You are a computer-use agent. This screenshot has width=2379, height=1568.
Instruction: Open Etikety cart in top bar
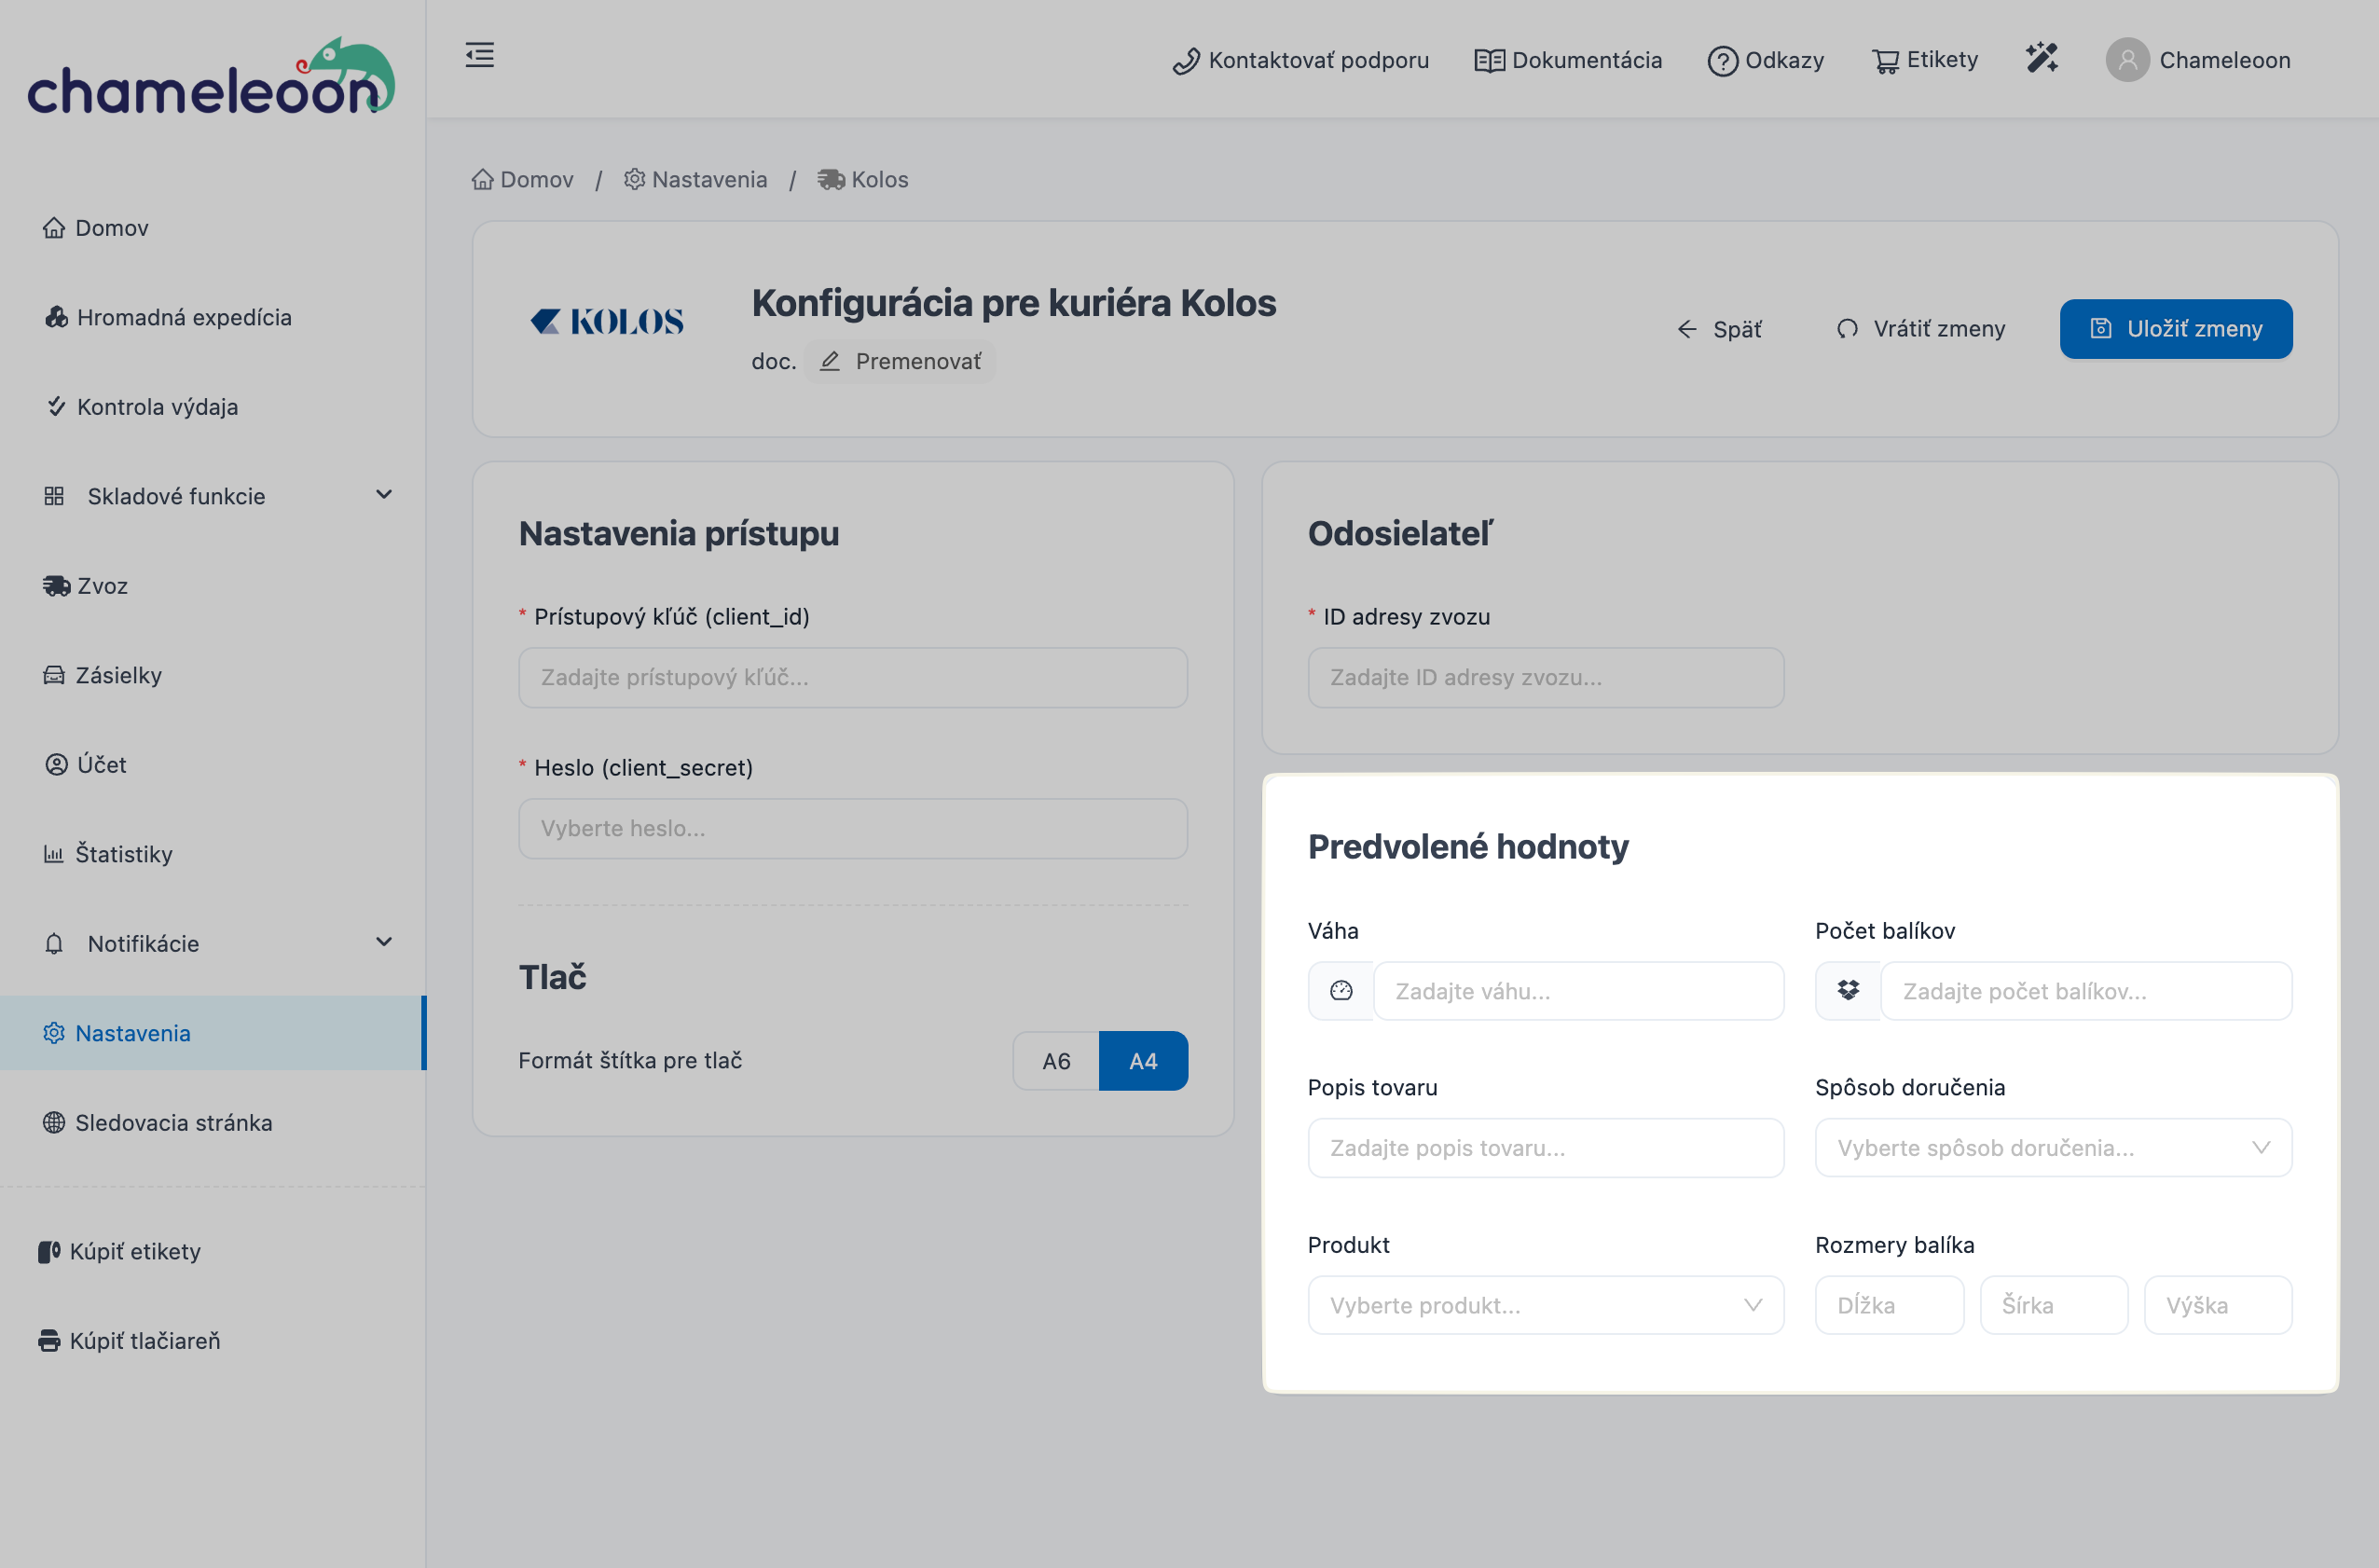pos(1925,60)
